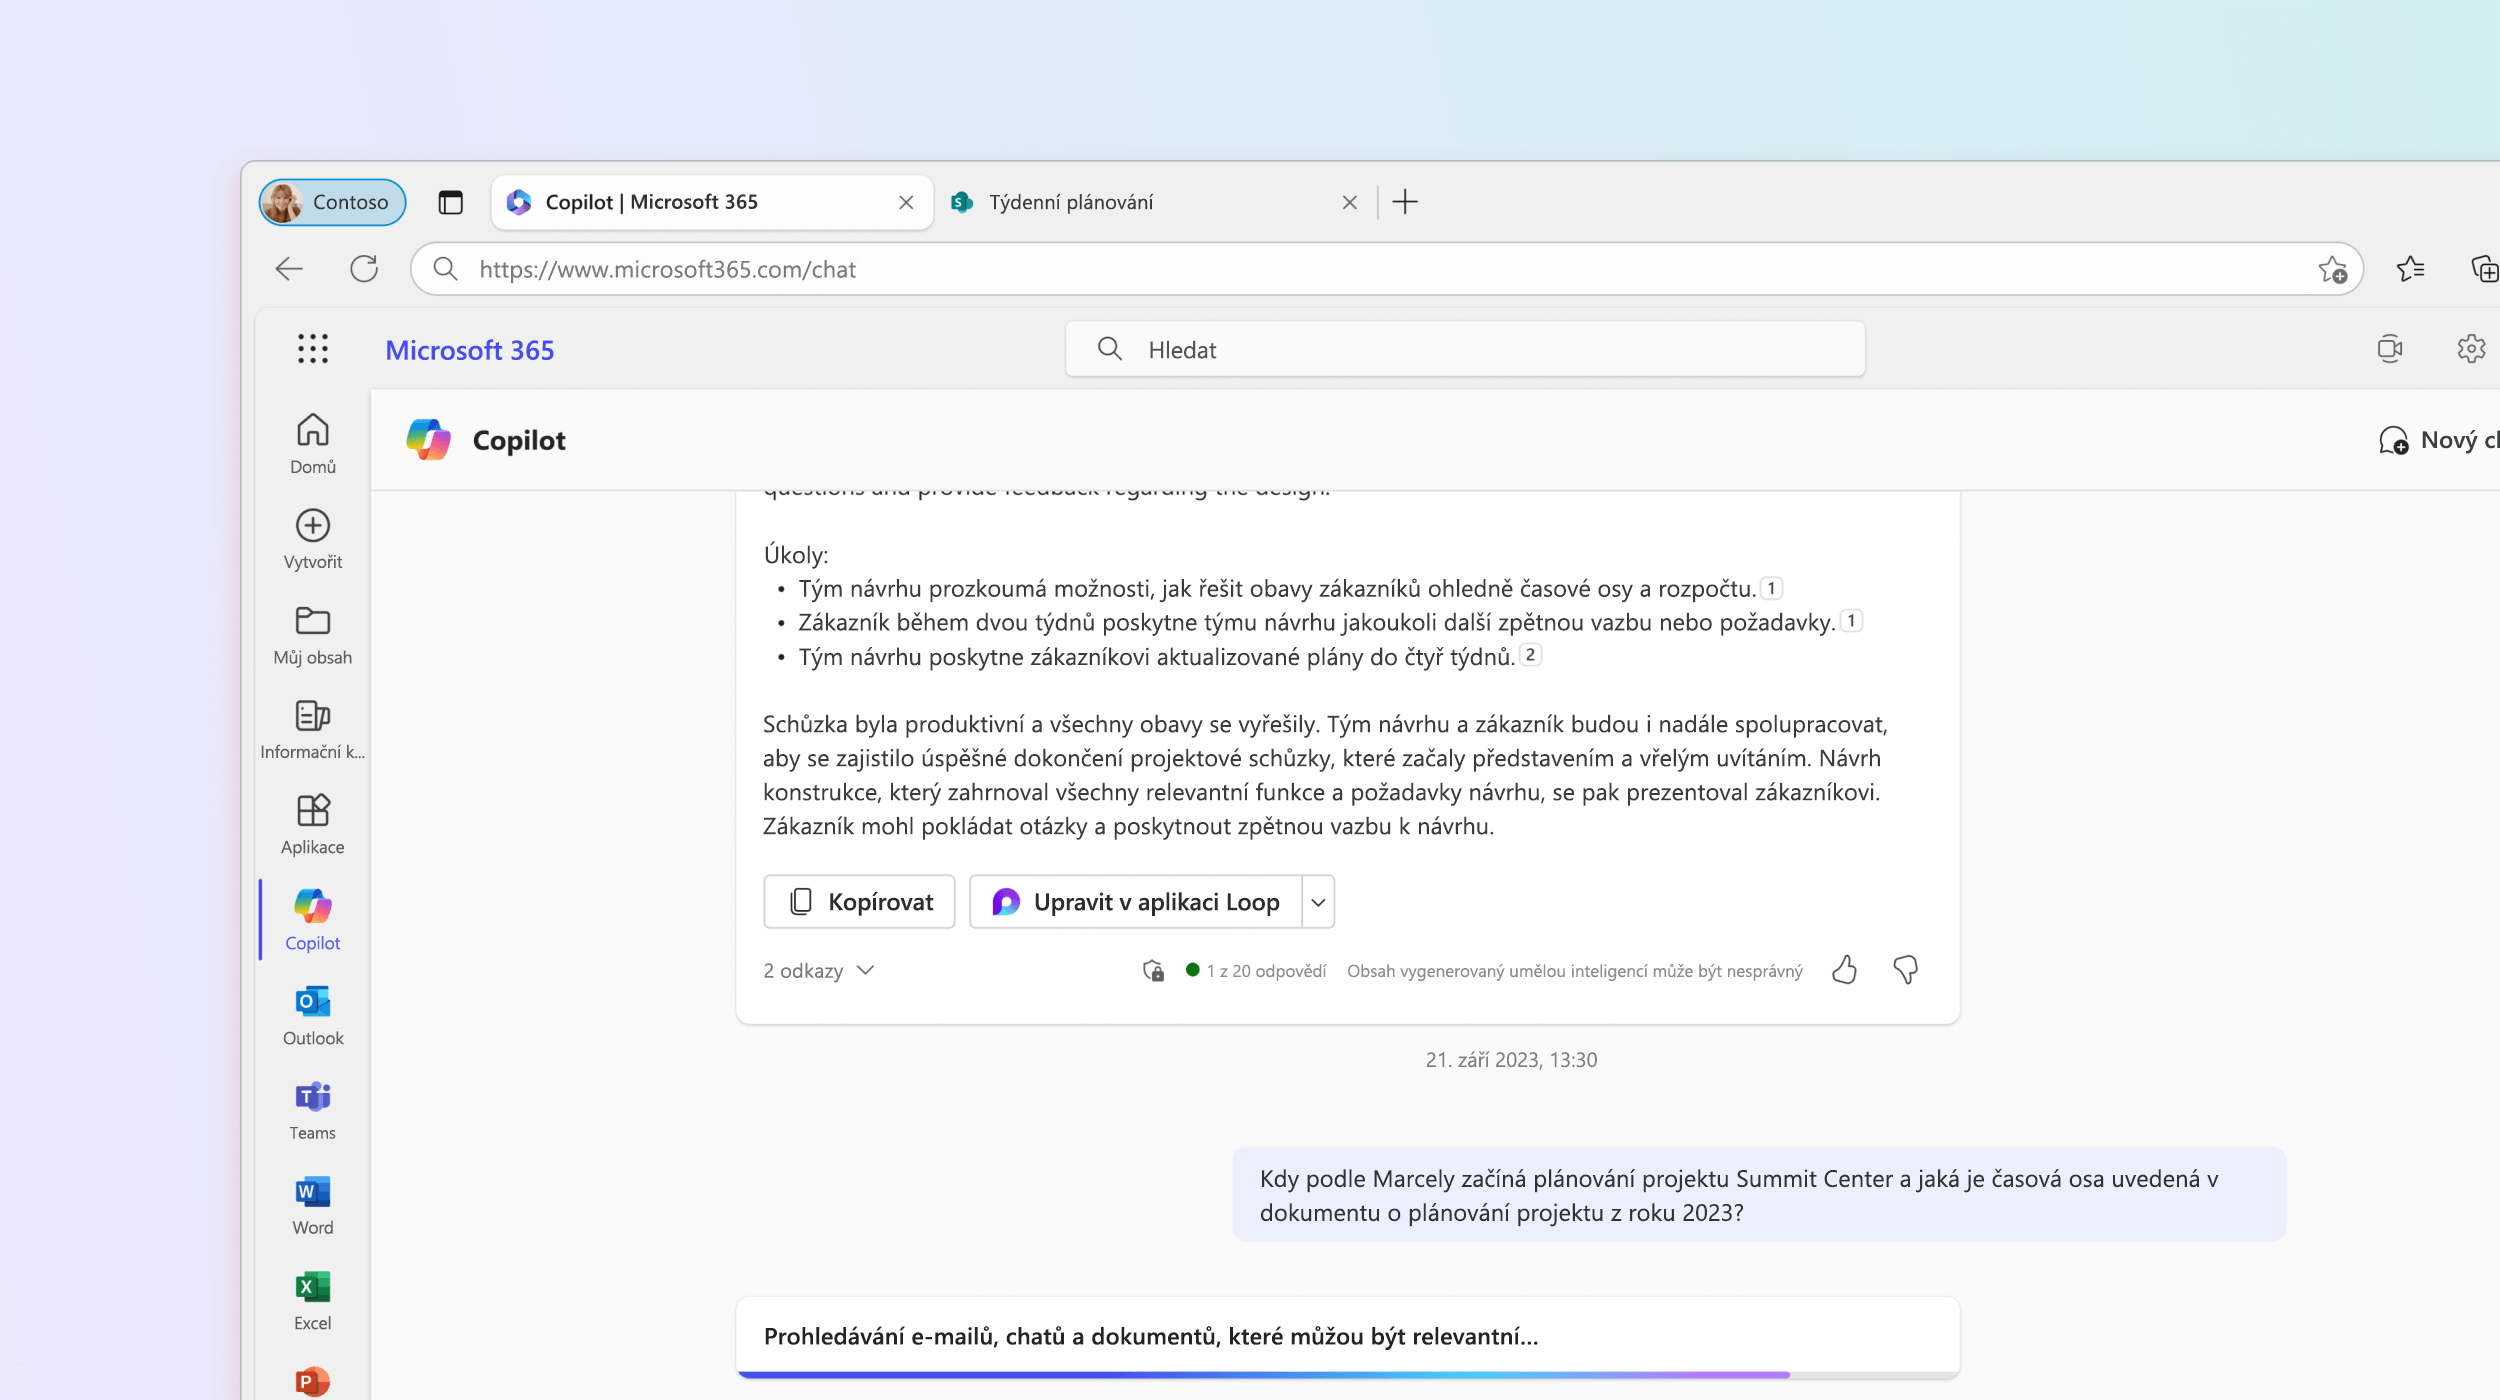
Task: Close the Týdenní plánování tab
Action: click(1349, 202)
